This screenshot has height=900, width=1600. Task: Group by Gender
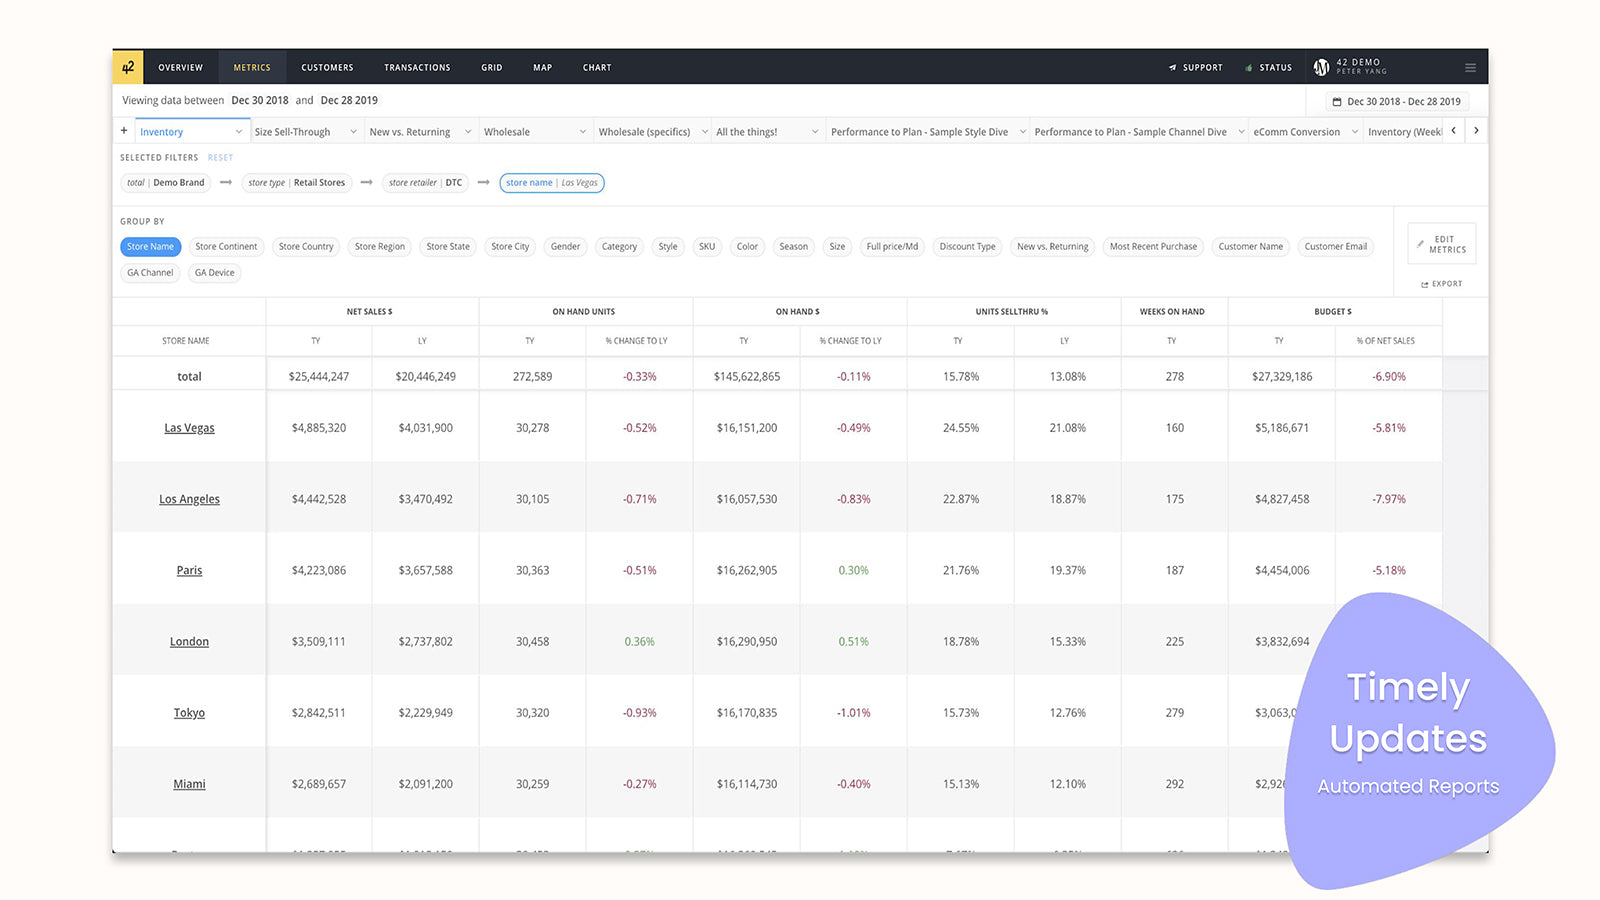tap(565, 247)
